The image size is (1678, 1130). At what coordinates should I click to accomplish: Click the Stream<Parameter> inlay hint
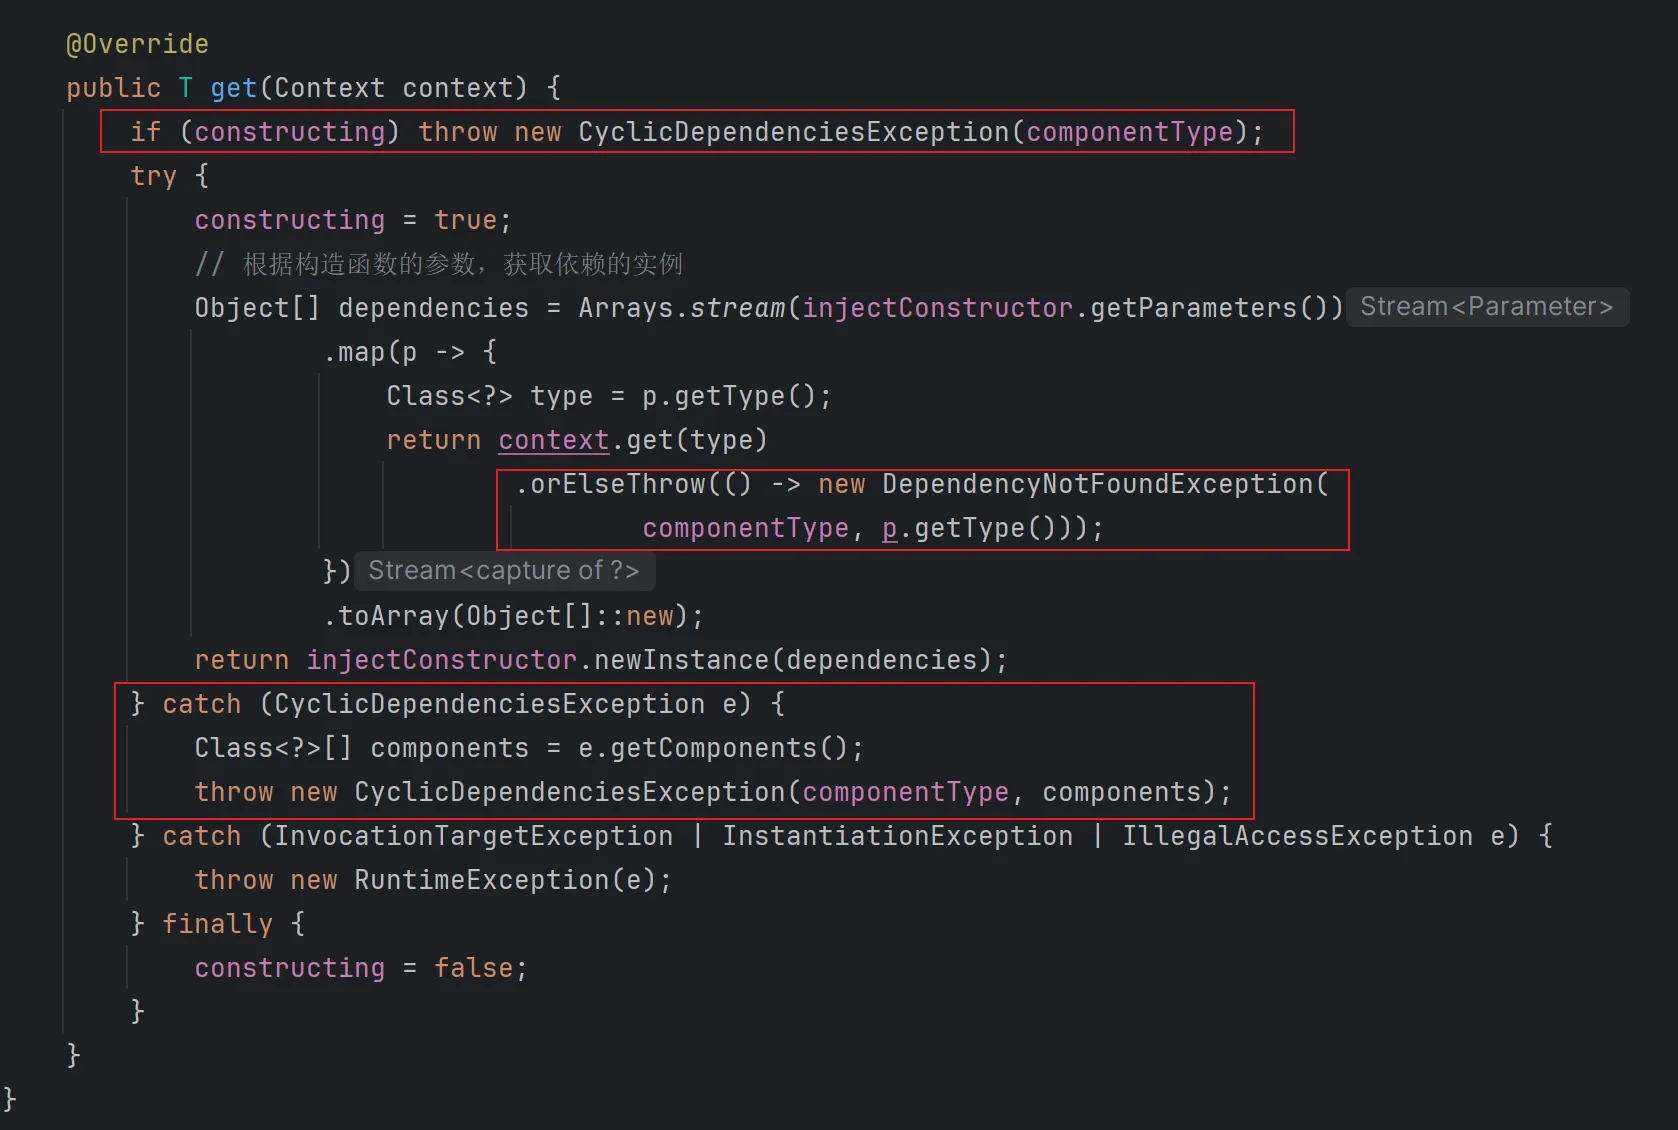[1486, 307]
